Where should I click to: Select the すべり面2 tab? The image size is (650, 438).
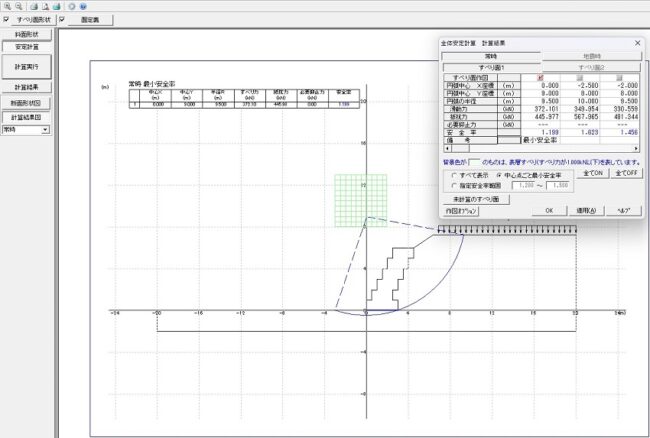592,67
